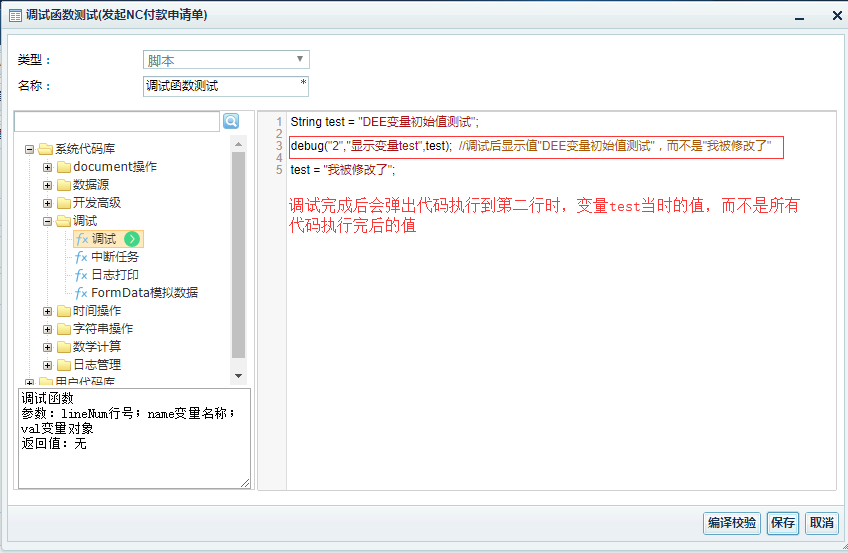
Task: Expand the document操作 folder
Action: [x=48, y=167]
